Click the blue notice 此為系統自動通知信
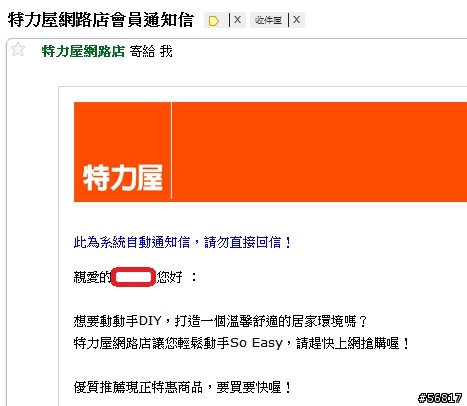Screen dimensions: 467x406 (182, 242)
